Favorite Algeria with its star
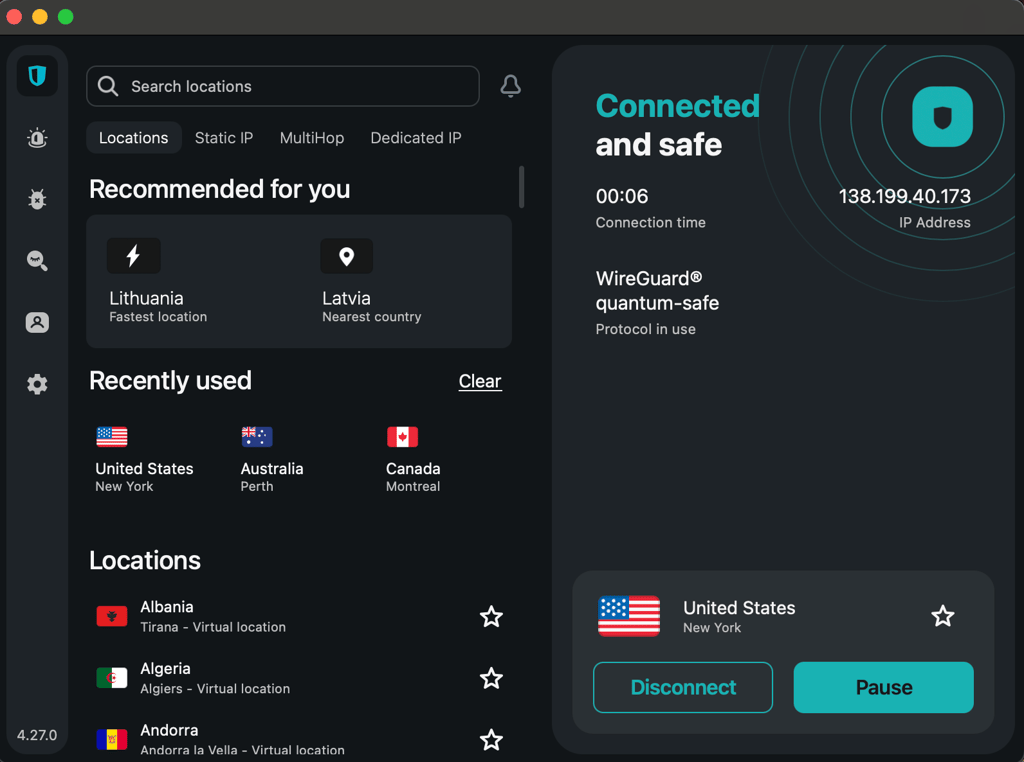 click(491, 678)
